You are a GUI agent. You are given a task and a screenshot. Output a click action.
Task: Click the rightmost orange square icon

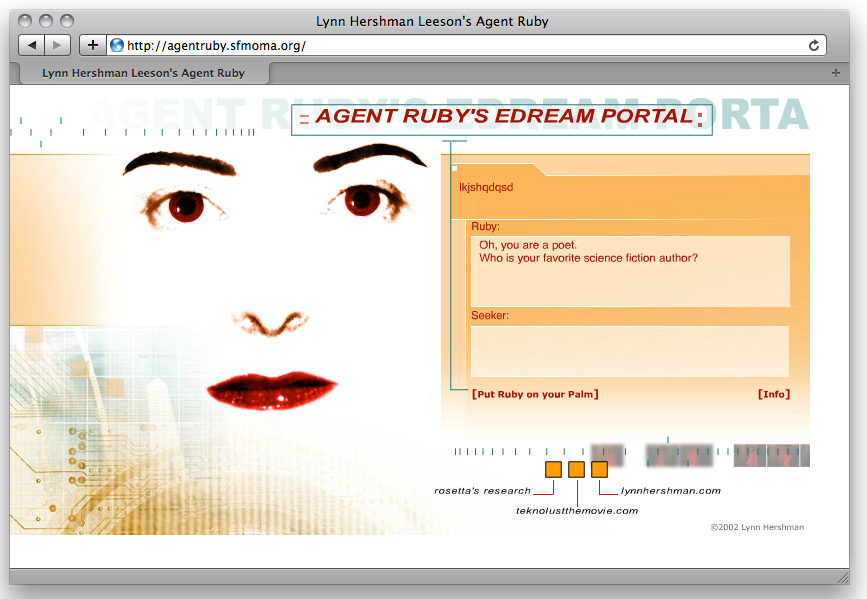point(599,470)
